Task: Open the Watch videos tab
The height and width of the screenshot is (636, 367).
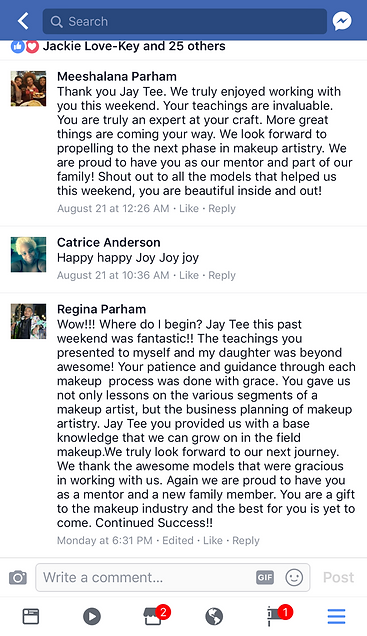Action: tap(92, 617)
